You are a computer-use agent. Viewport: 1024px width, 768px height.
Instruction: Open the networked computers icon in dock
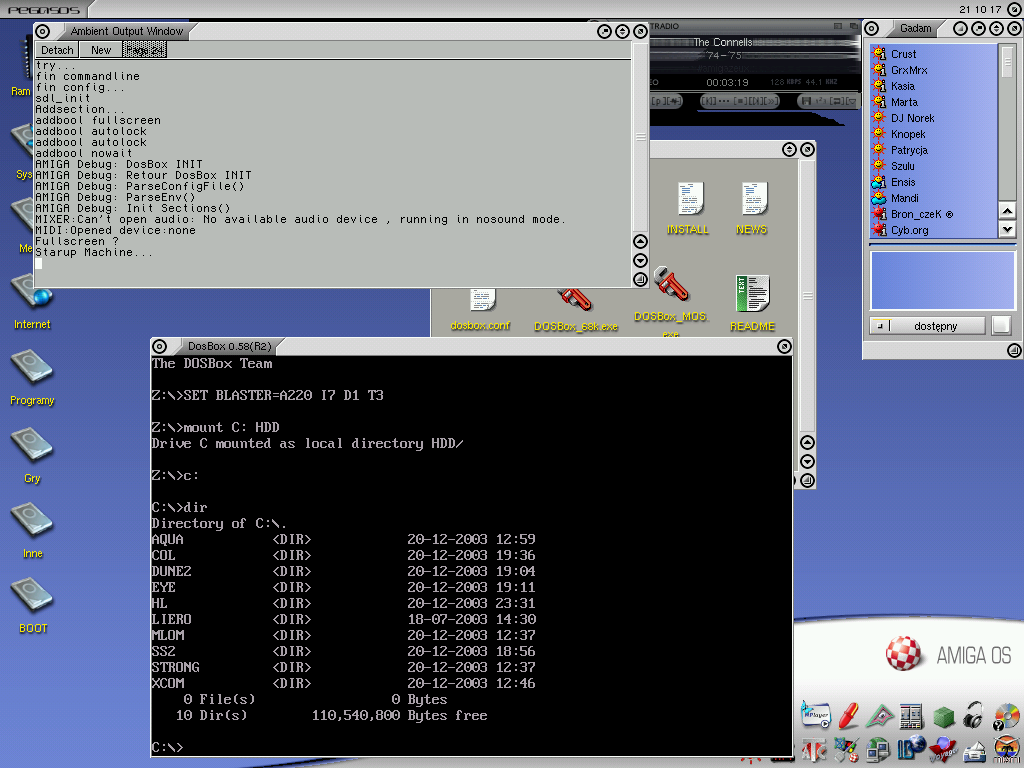(878, 750)
